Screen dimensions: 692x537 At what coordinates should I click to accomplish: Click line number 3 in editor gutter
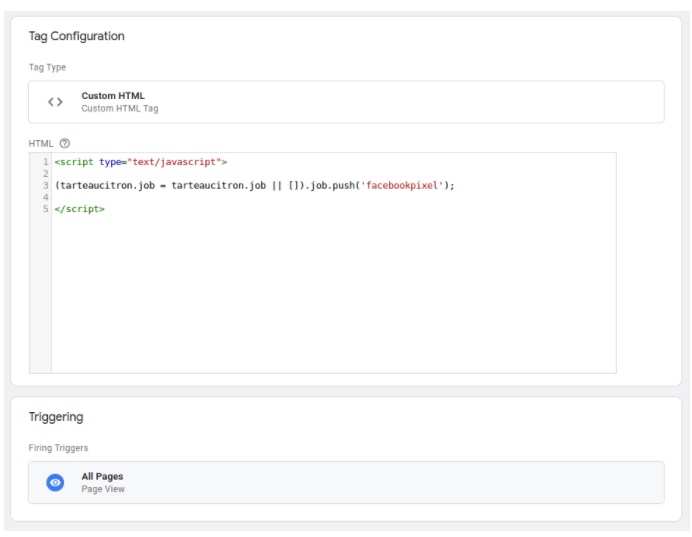(x=45, y=186)
